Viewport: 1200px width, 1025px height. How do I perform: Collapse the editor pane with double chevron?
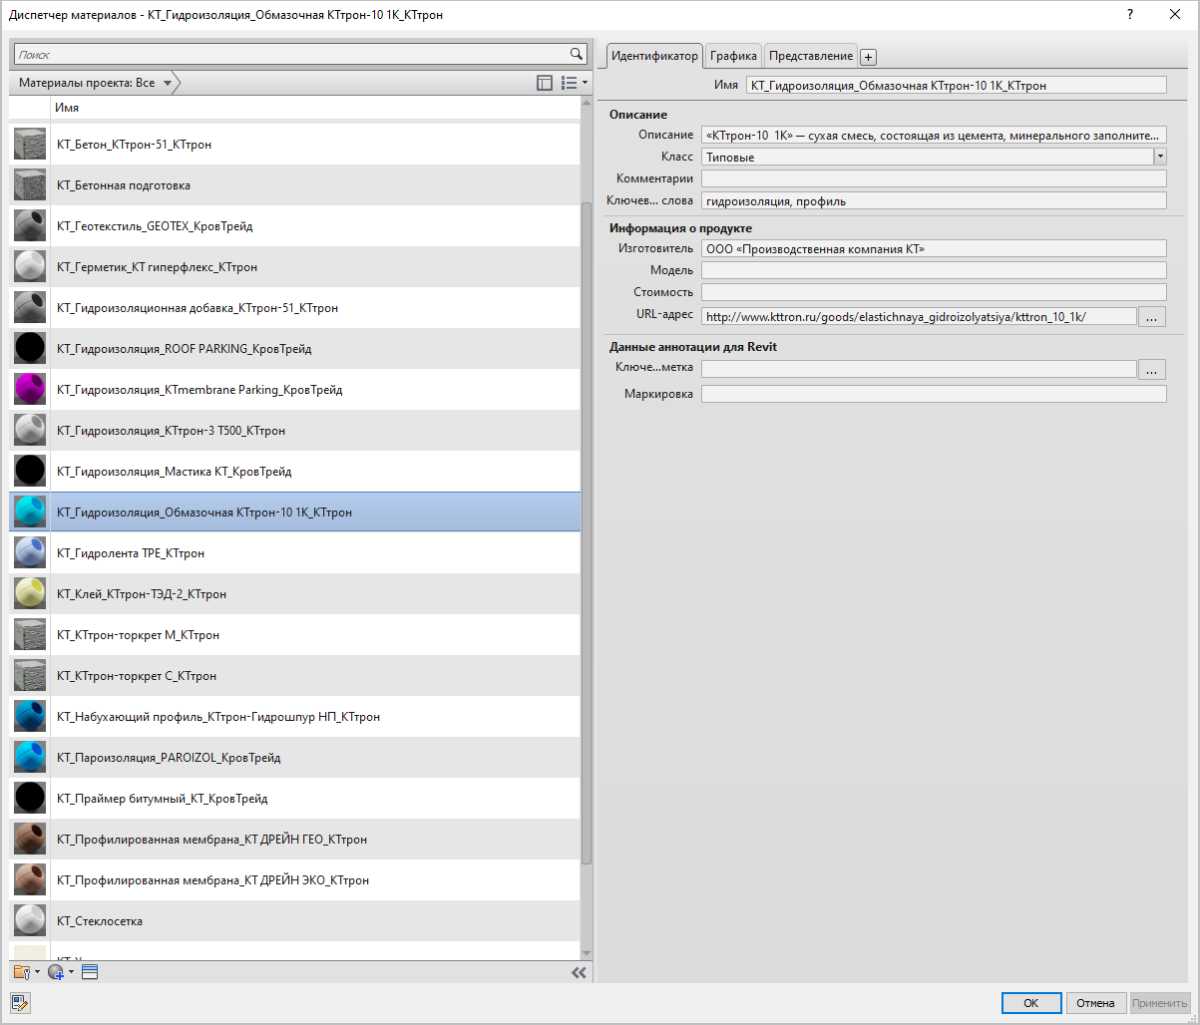pos(578,972)
